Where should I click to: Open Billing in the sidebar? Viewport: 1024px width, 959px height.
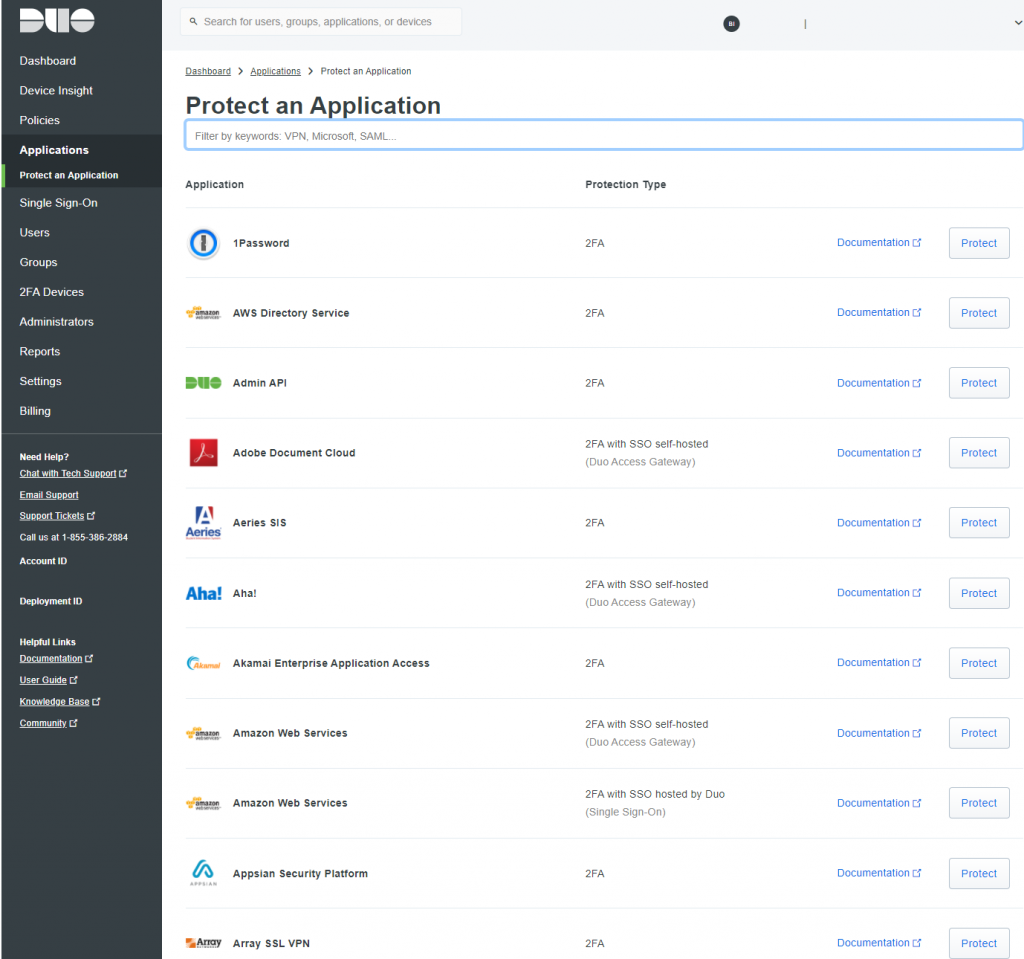click(35, 411)
